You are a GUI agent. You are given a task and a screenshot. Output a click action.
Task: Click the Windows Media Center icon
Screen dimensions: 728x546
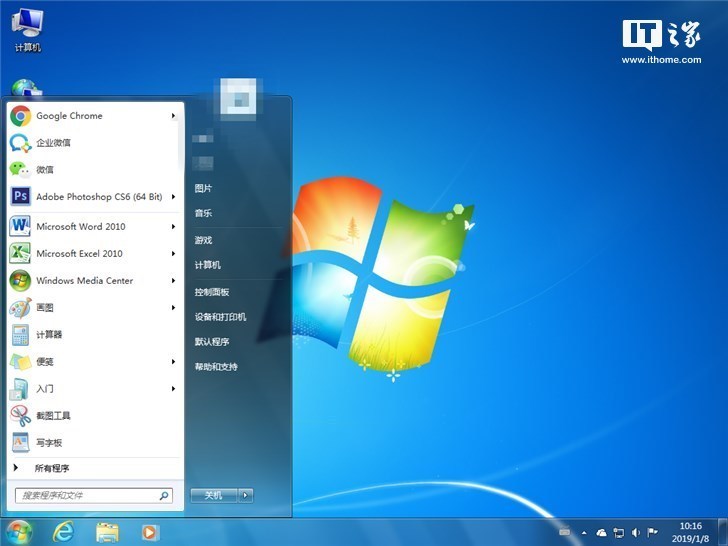coord(20,280)
